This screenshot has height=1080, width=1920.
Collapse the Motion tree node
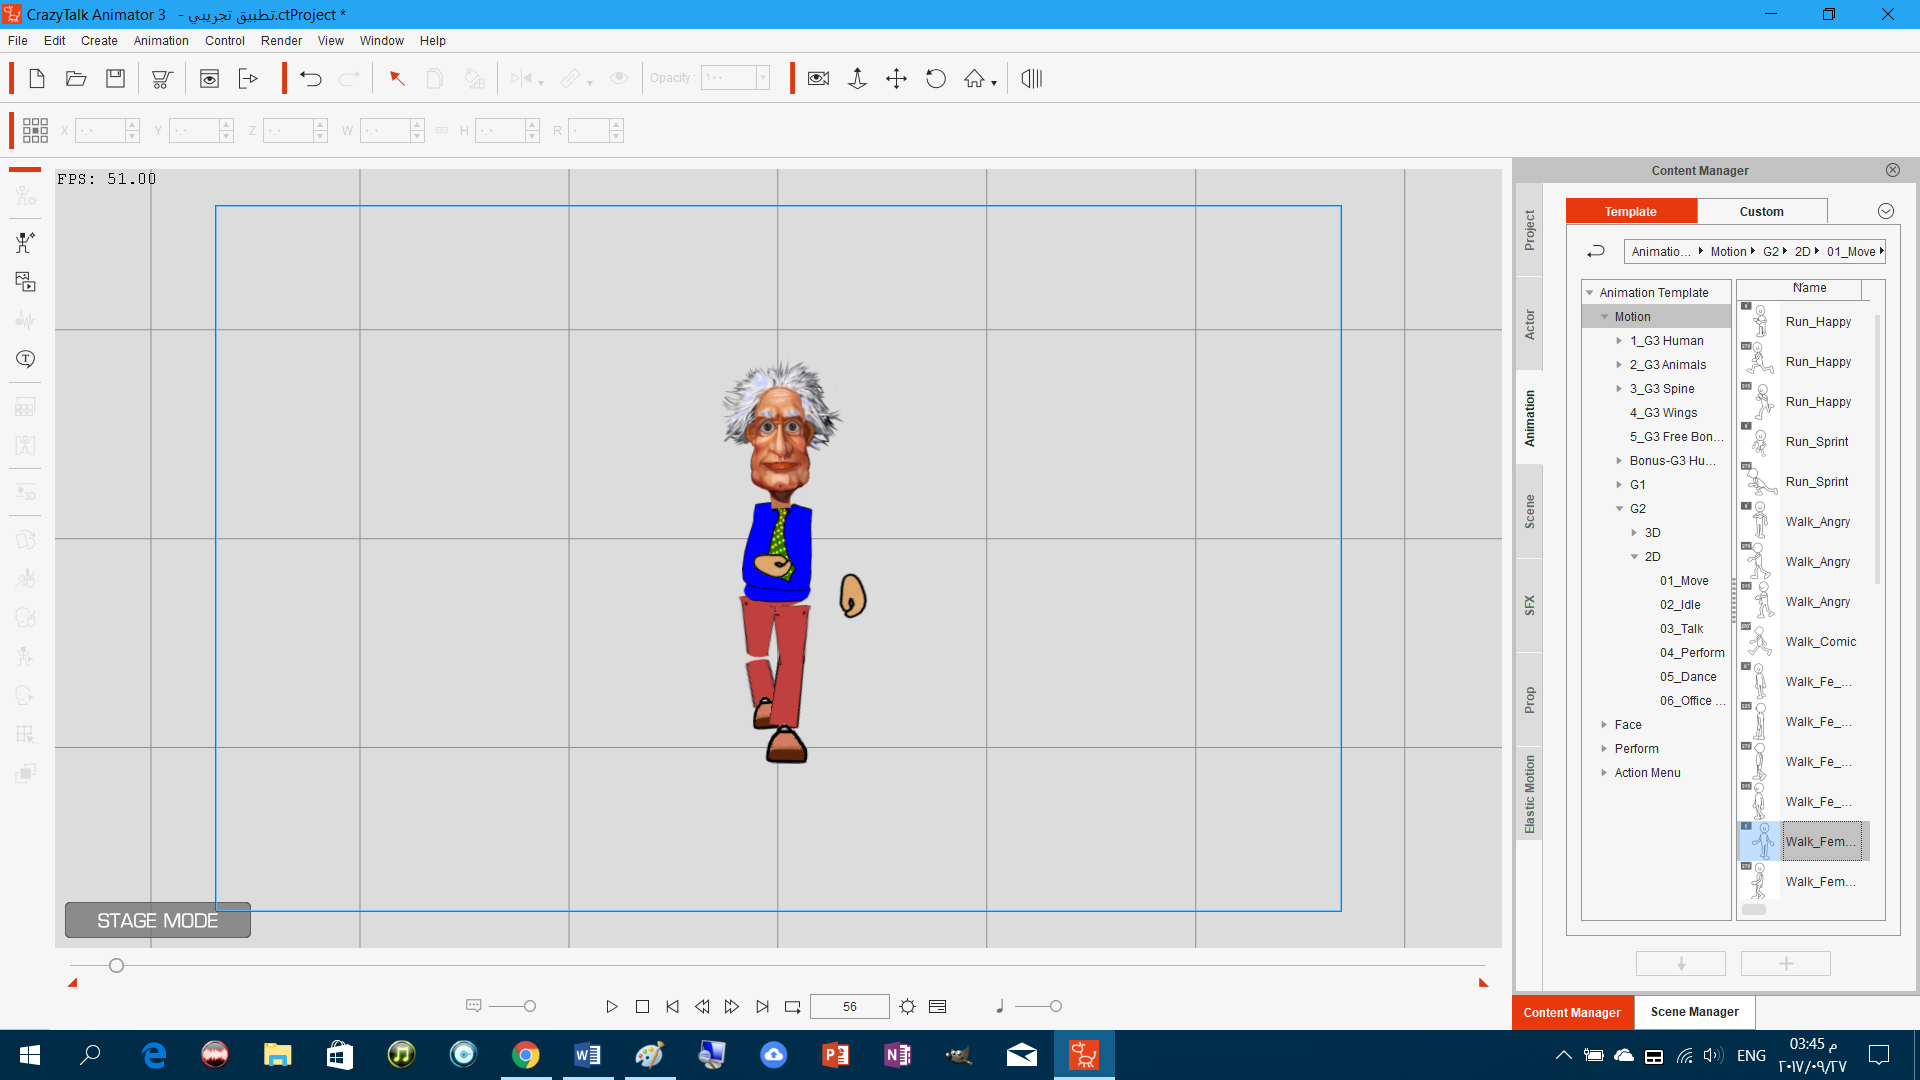(x=1605, y=317)
